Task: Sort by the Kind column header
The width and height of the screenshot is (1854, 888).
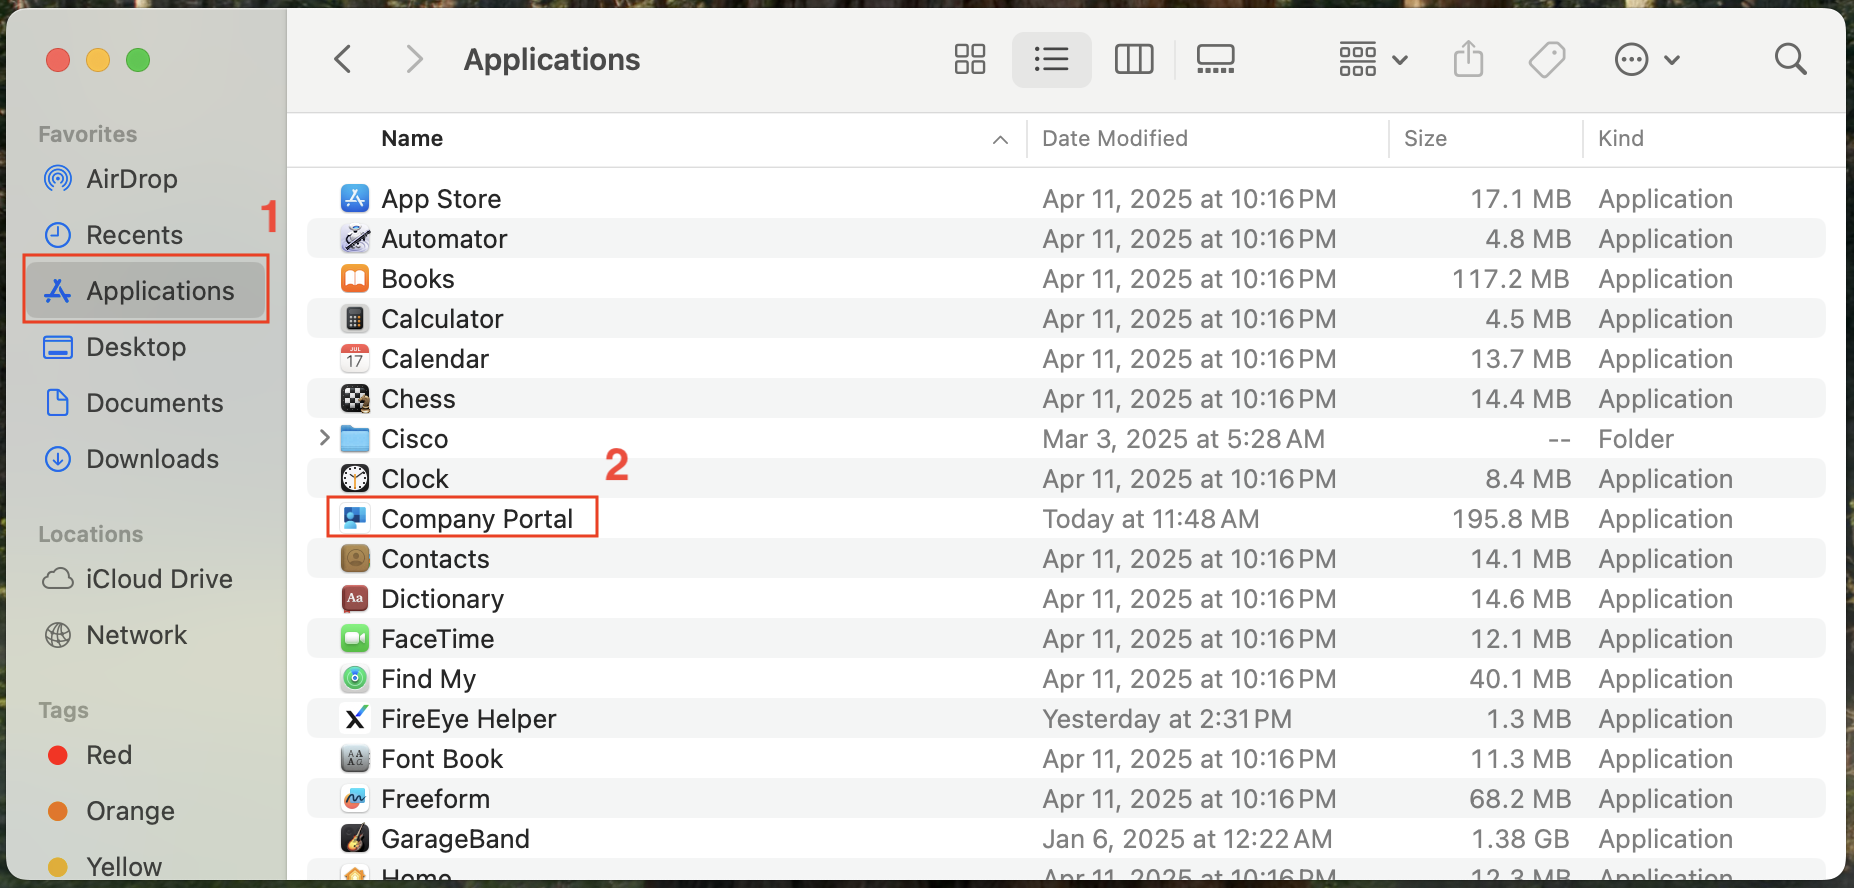Action: (x=1620, y=138)
